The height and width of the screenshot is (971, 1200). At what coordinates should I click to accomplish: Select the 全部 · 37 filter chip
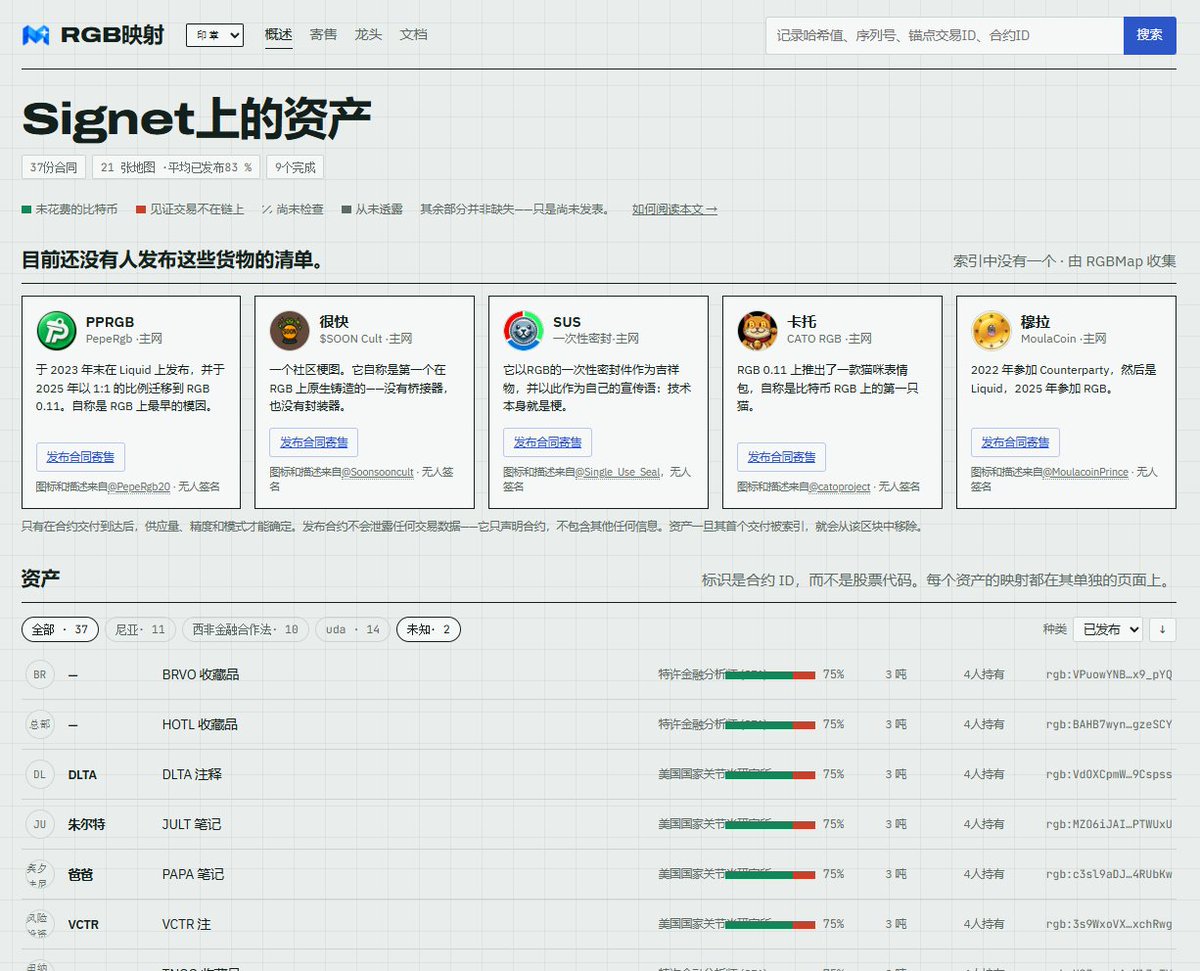point(60,629)
